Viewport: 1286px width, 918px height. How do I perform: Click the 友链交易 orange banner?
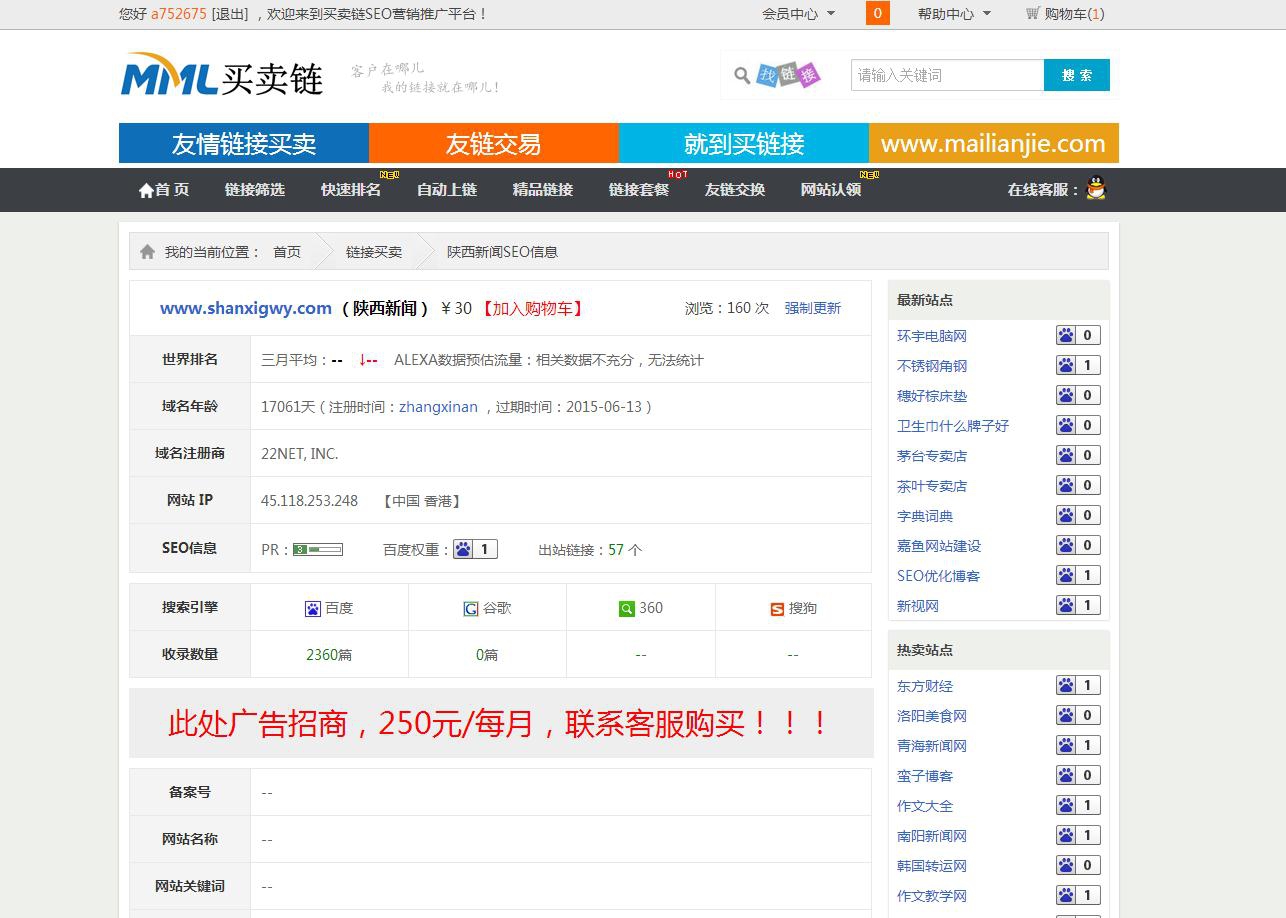[494, 143]
